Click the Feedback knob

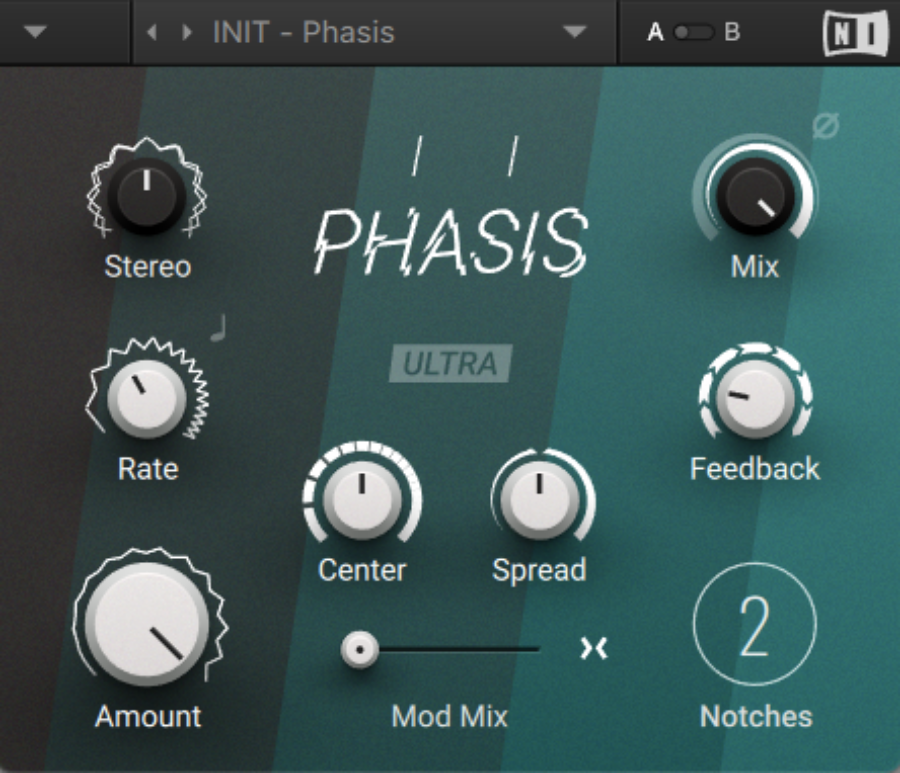753,400
